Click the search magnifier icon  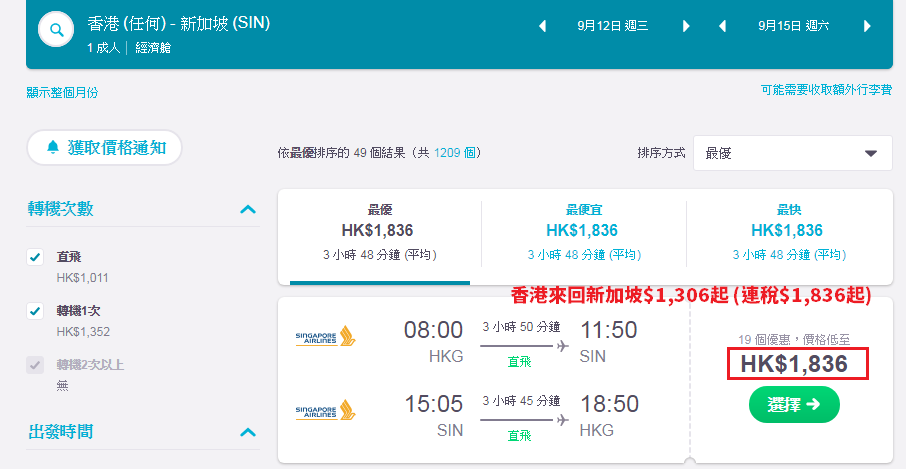point(56,29)
